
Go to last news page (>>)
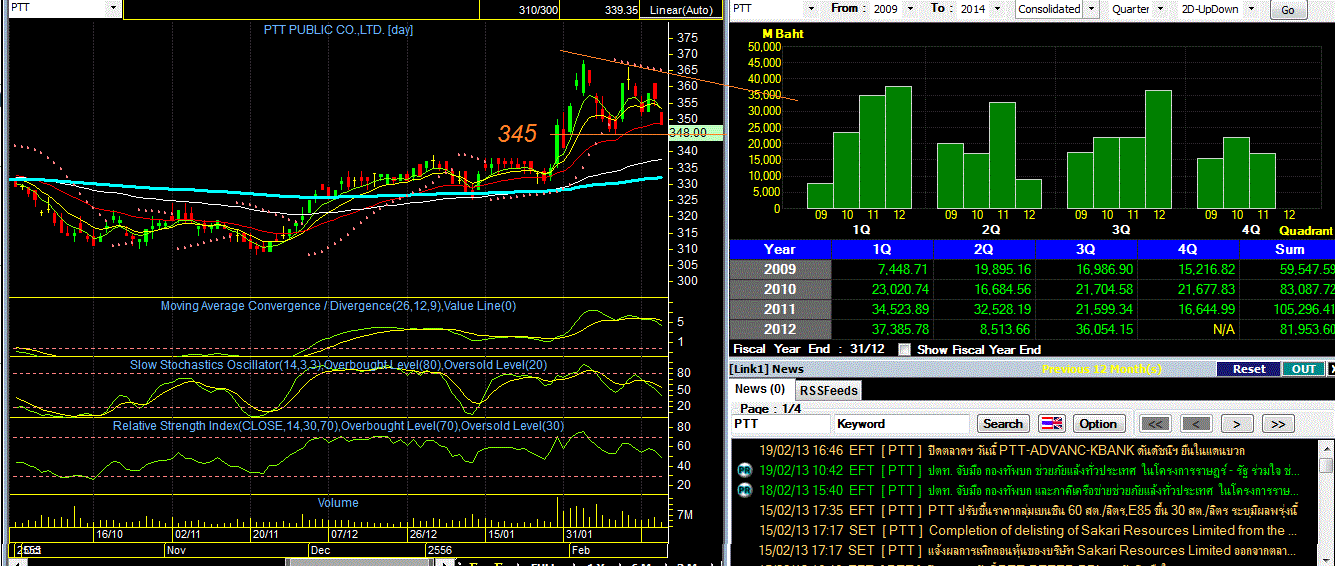[1278, 424]
